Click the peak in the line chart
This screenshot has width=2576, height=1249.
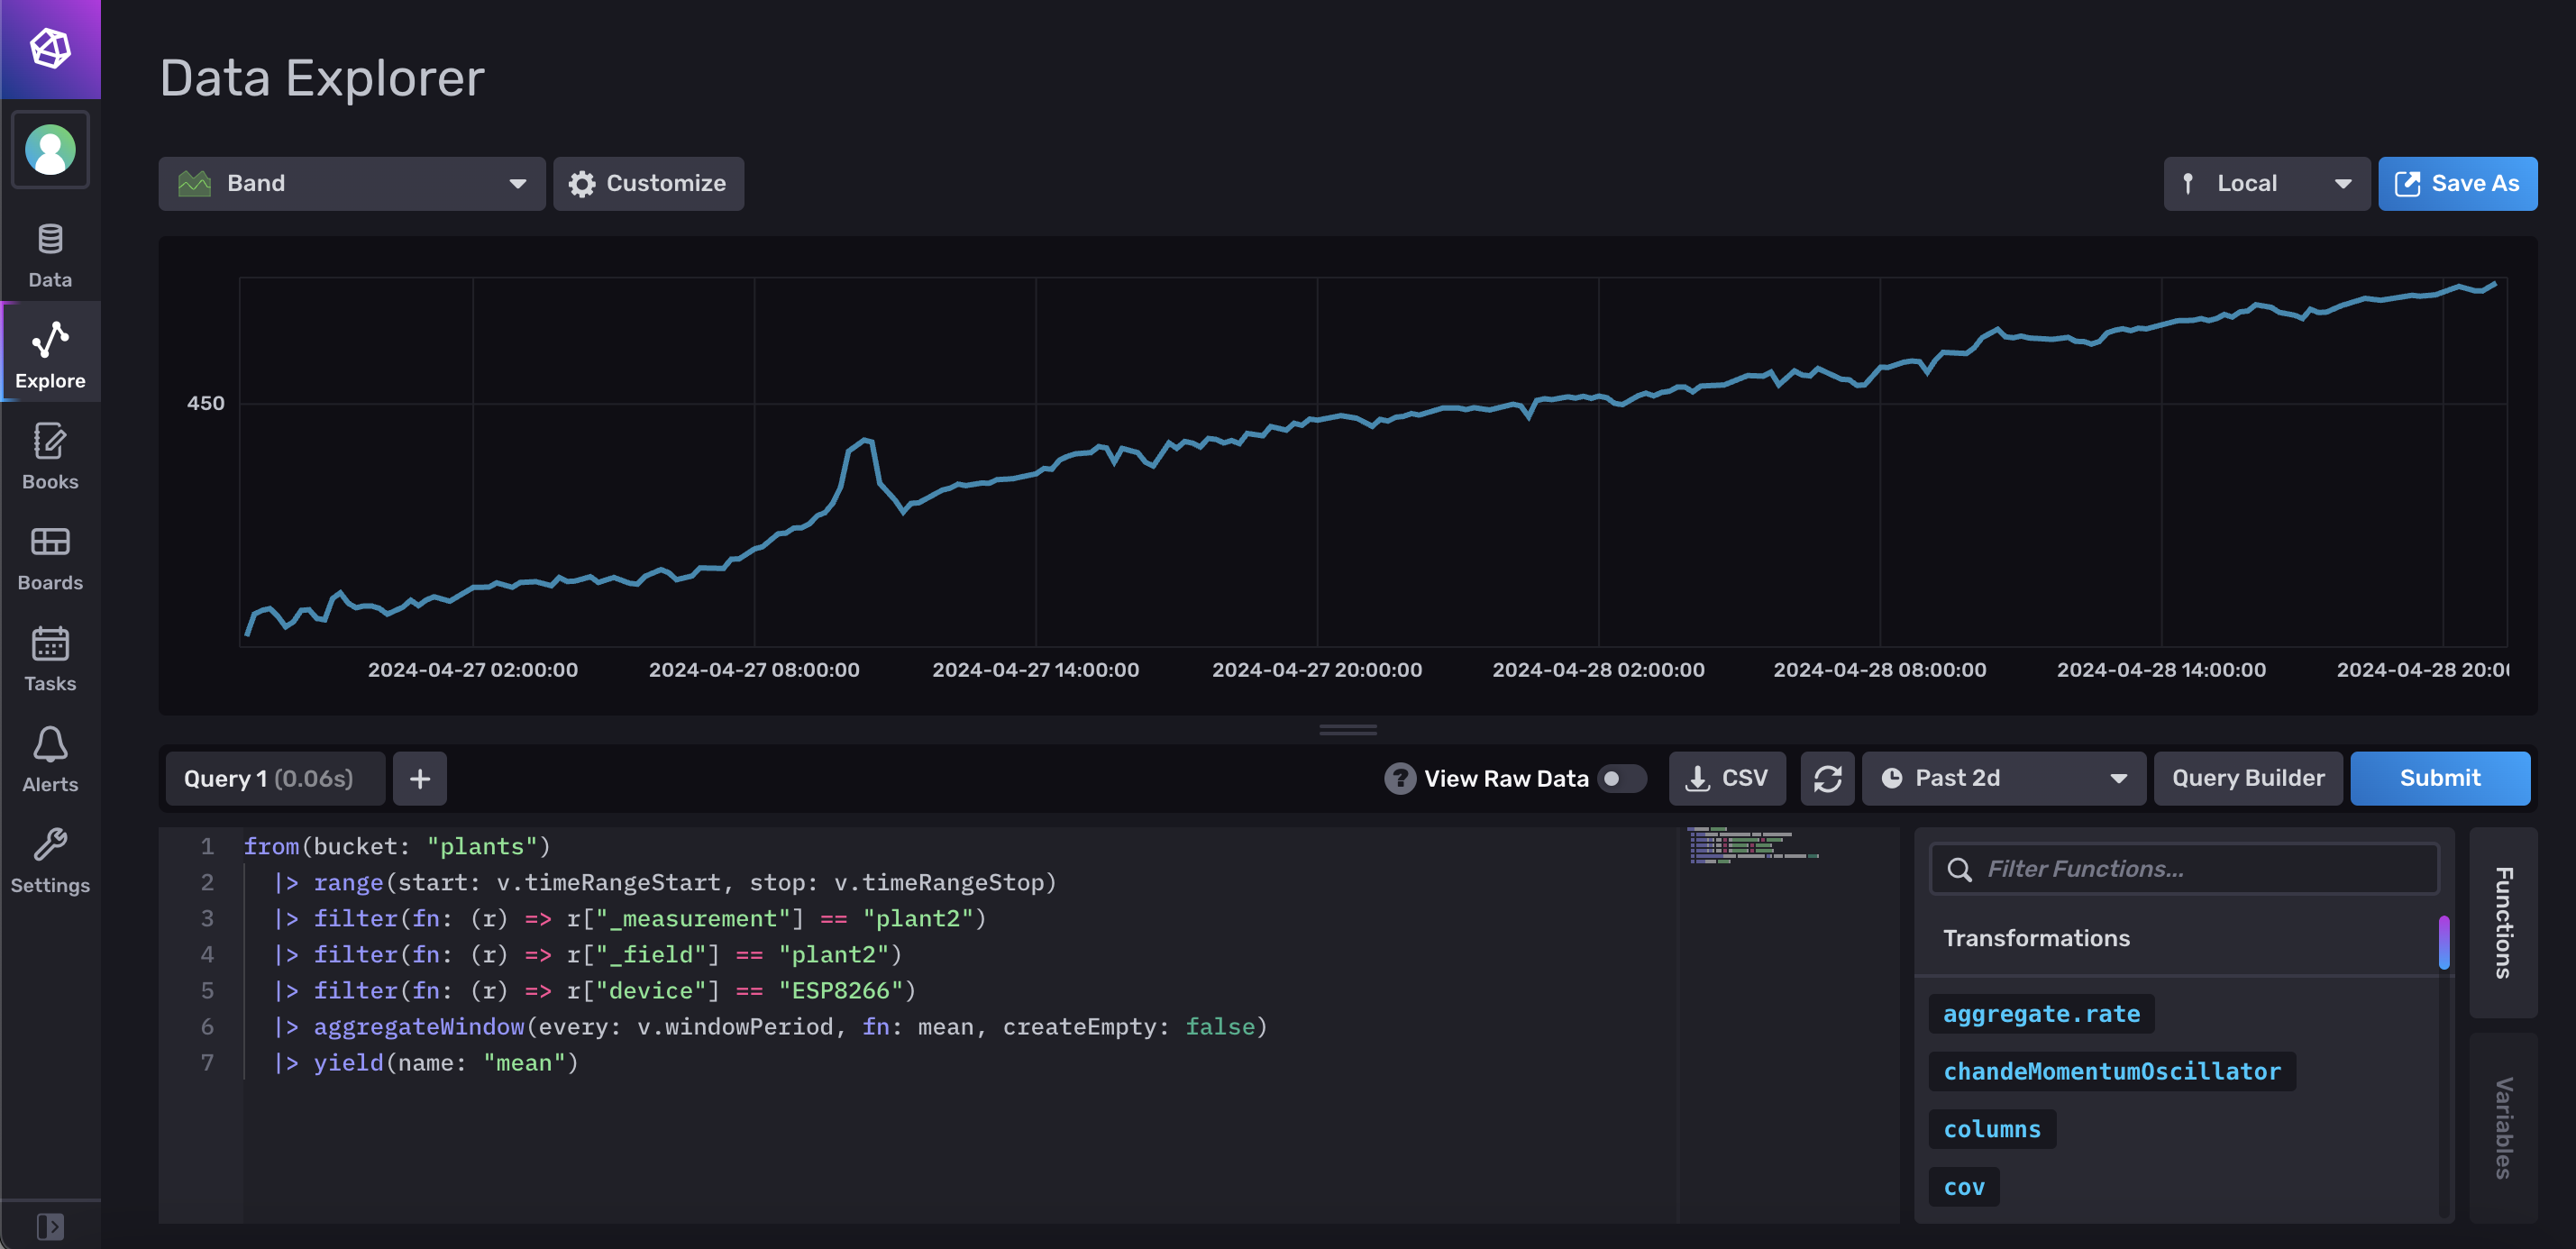pos(867,440)
